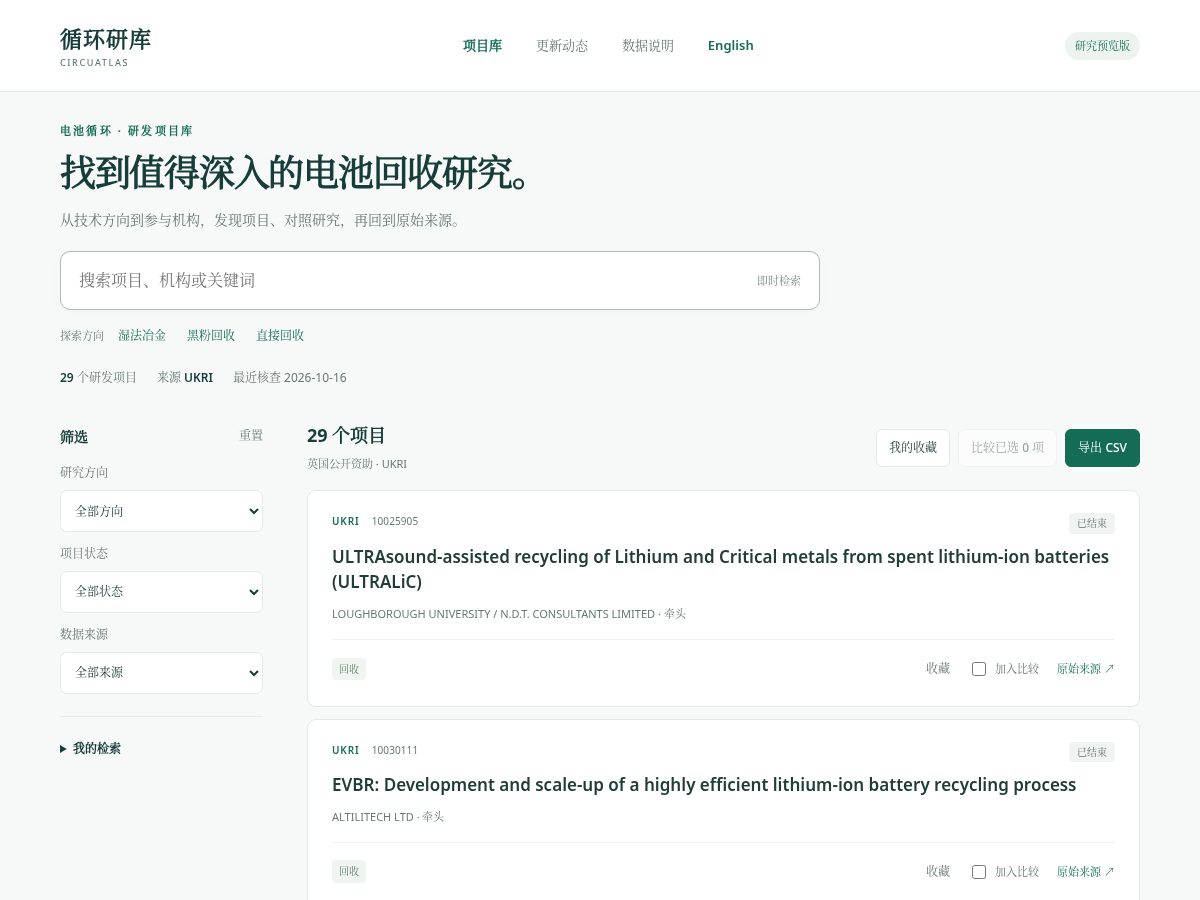The height and width of the screenshot is (900, 1200).
Task: Focus the 搜索项目、机构或关键词 search box
Action: pyautogui.click(x=440, y=280)
